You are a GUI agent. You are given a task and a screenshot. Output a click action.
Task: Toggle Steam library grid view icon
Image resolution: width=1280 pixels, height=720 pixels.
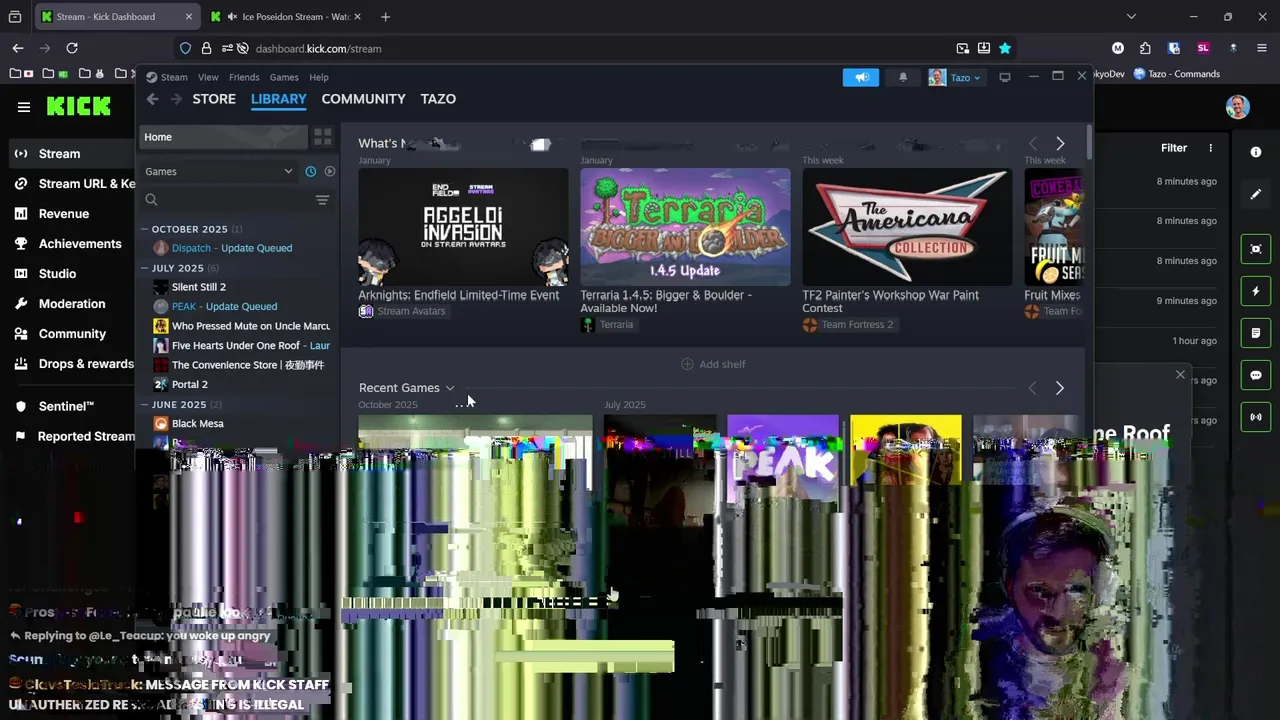pyautogui.click(x=322, y=137)
